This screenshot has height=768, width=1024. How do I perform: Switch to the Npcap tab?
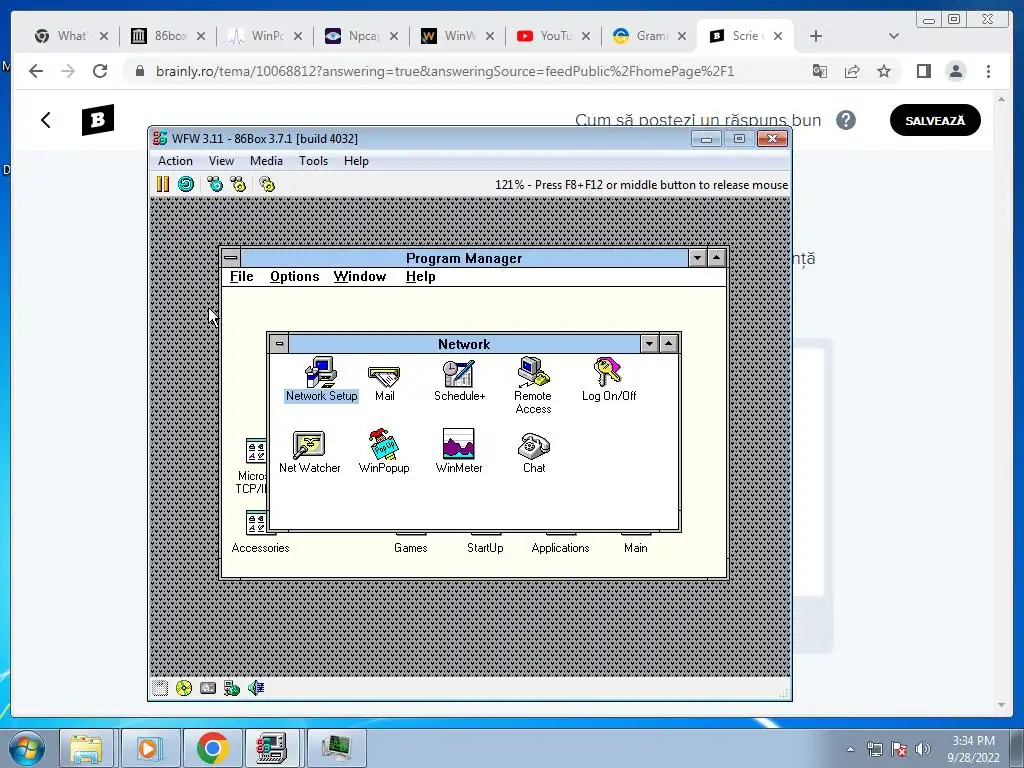coord(362,36)
